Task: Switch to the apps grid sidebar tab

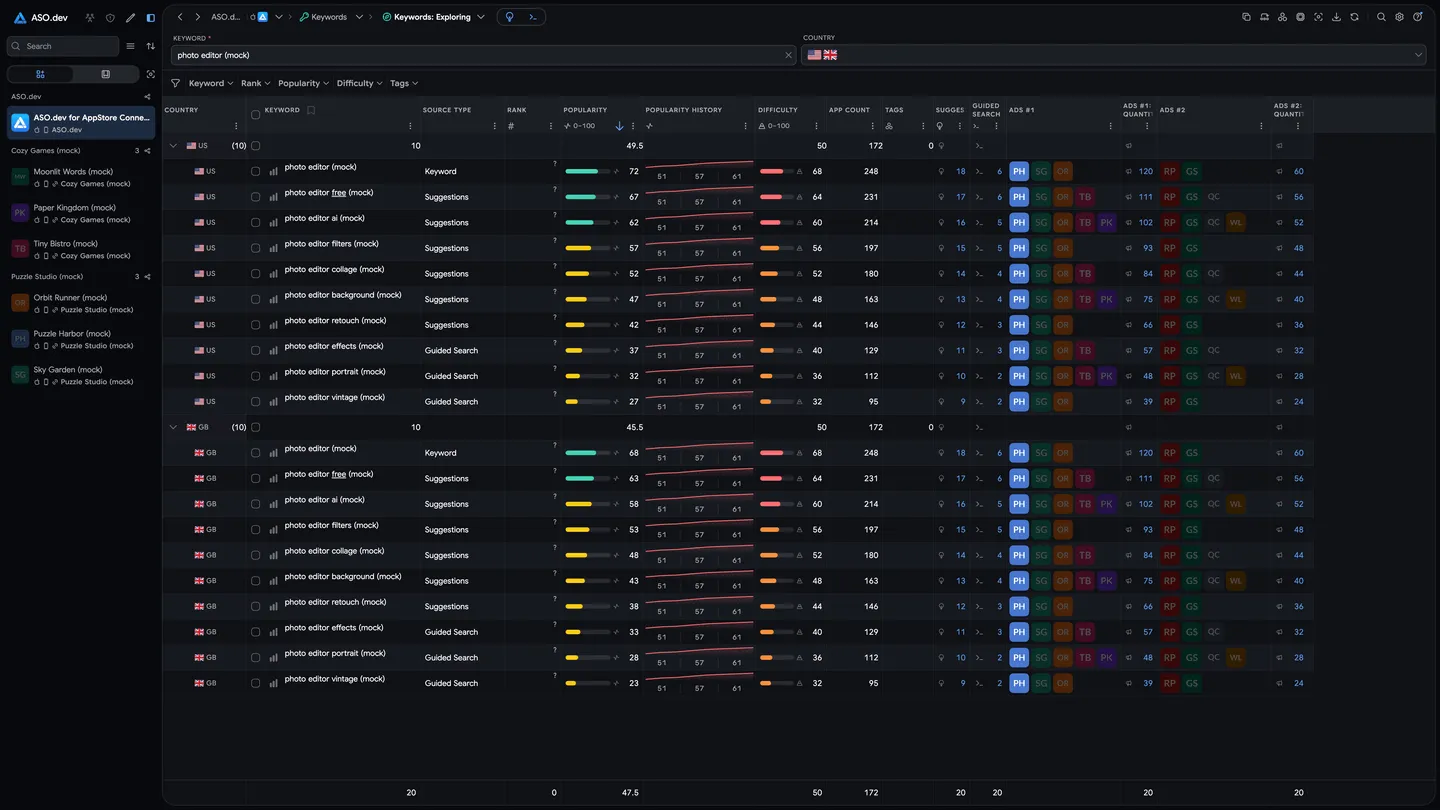Action: (40, 74)
